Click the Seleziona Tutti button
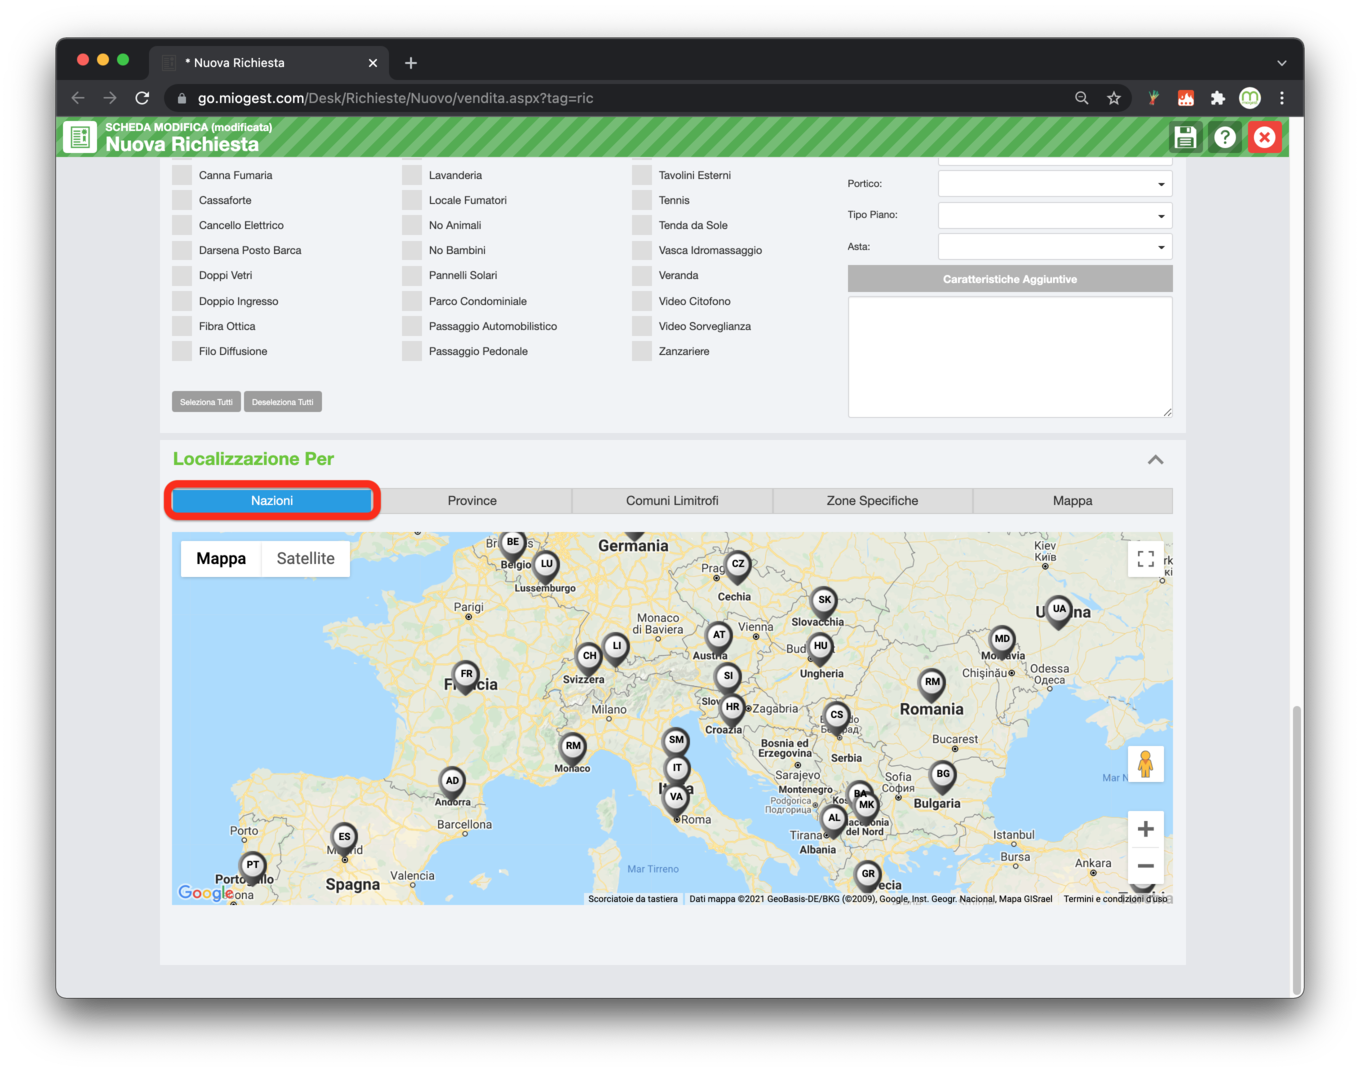Screen dimensions: 1360x1072 (x=206, y=402)
